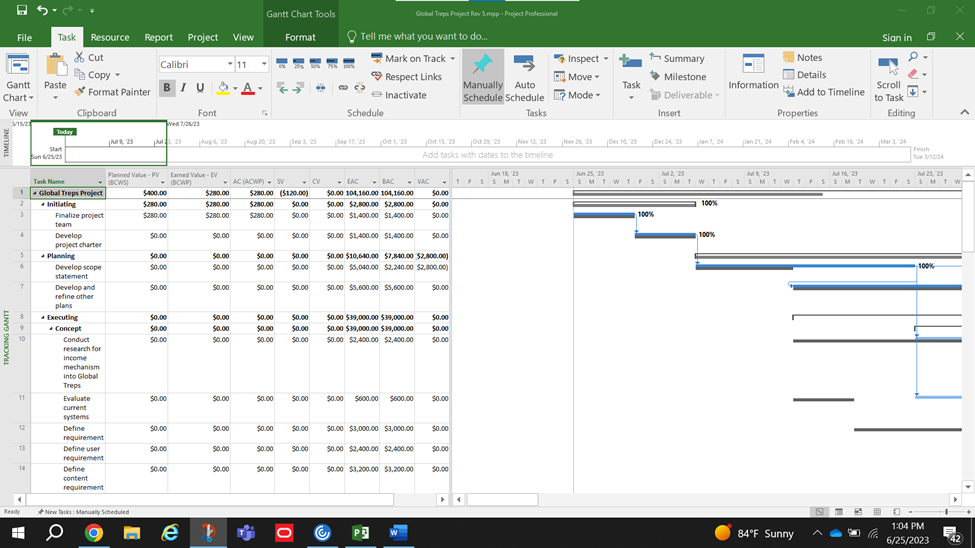Click the Auto Schedule button
This screenshot has width=975, height=548.
click(x=524, y=78)
